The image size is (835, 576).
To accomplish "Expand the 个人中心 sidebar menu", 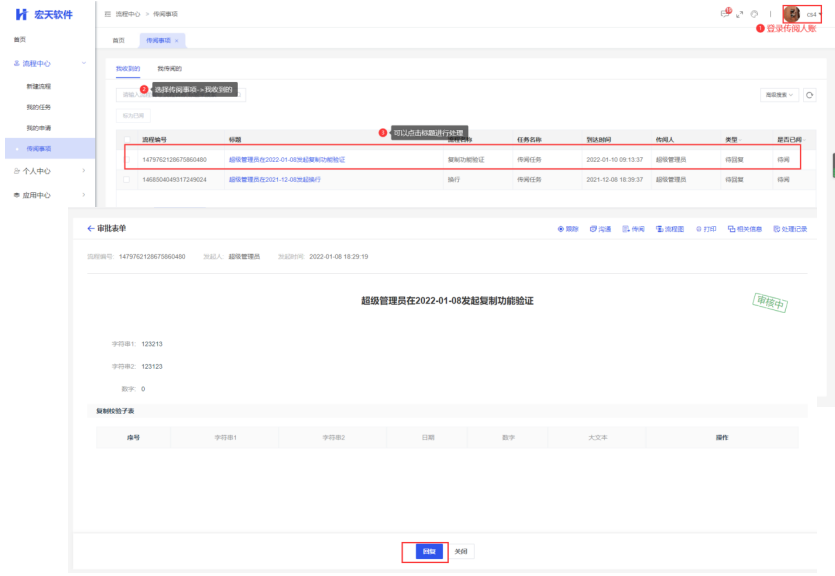I will pyautogui.click(x=48, y=172).
